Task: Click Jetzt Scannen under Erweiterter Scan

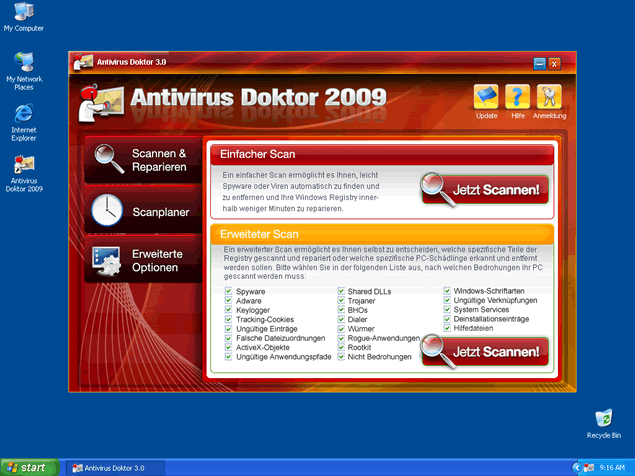Action: click(485, 352)
